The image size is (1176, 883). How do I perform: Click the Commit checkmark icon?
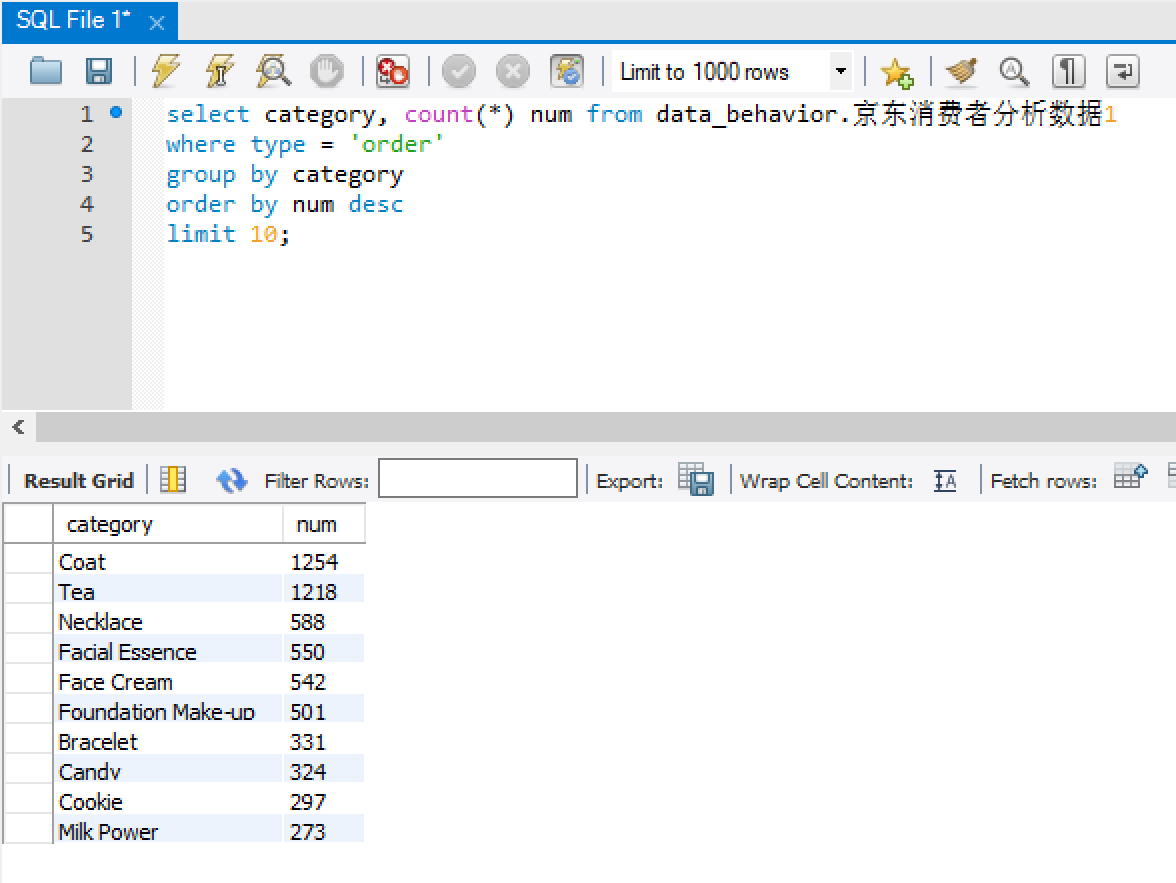tap(458, 72)
